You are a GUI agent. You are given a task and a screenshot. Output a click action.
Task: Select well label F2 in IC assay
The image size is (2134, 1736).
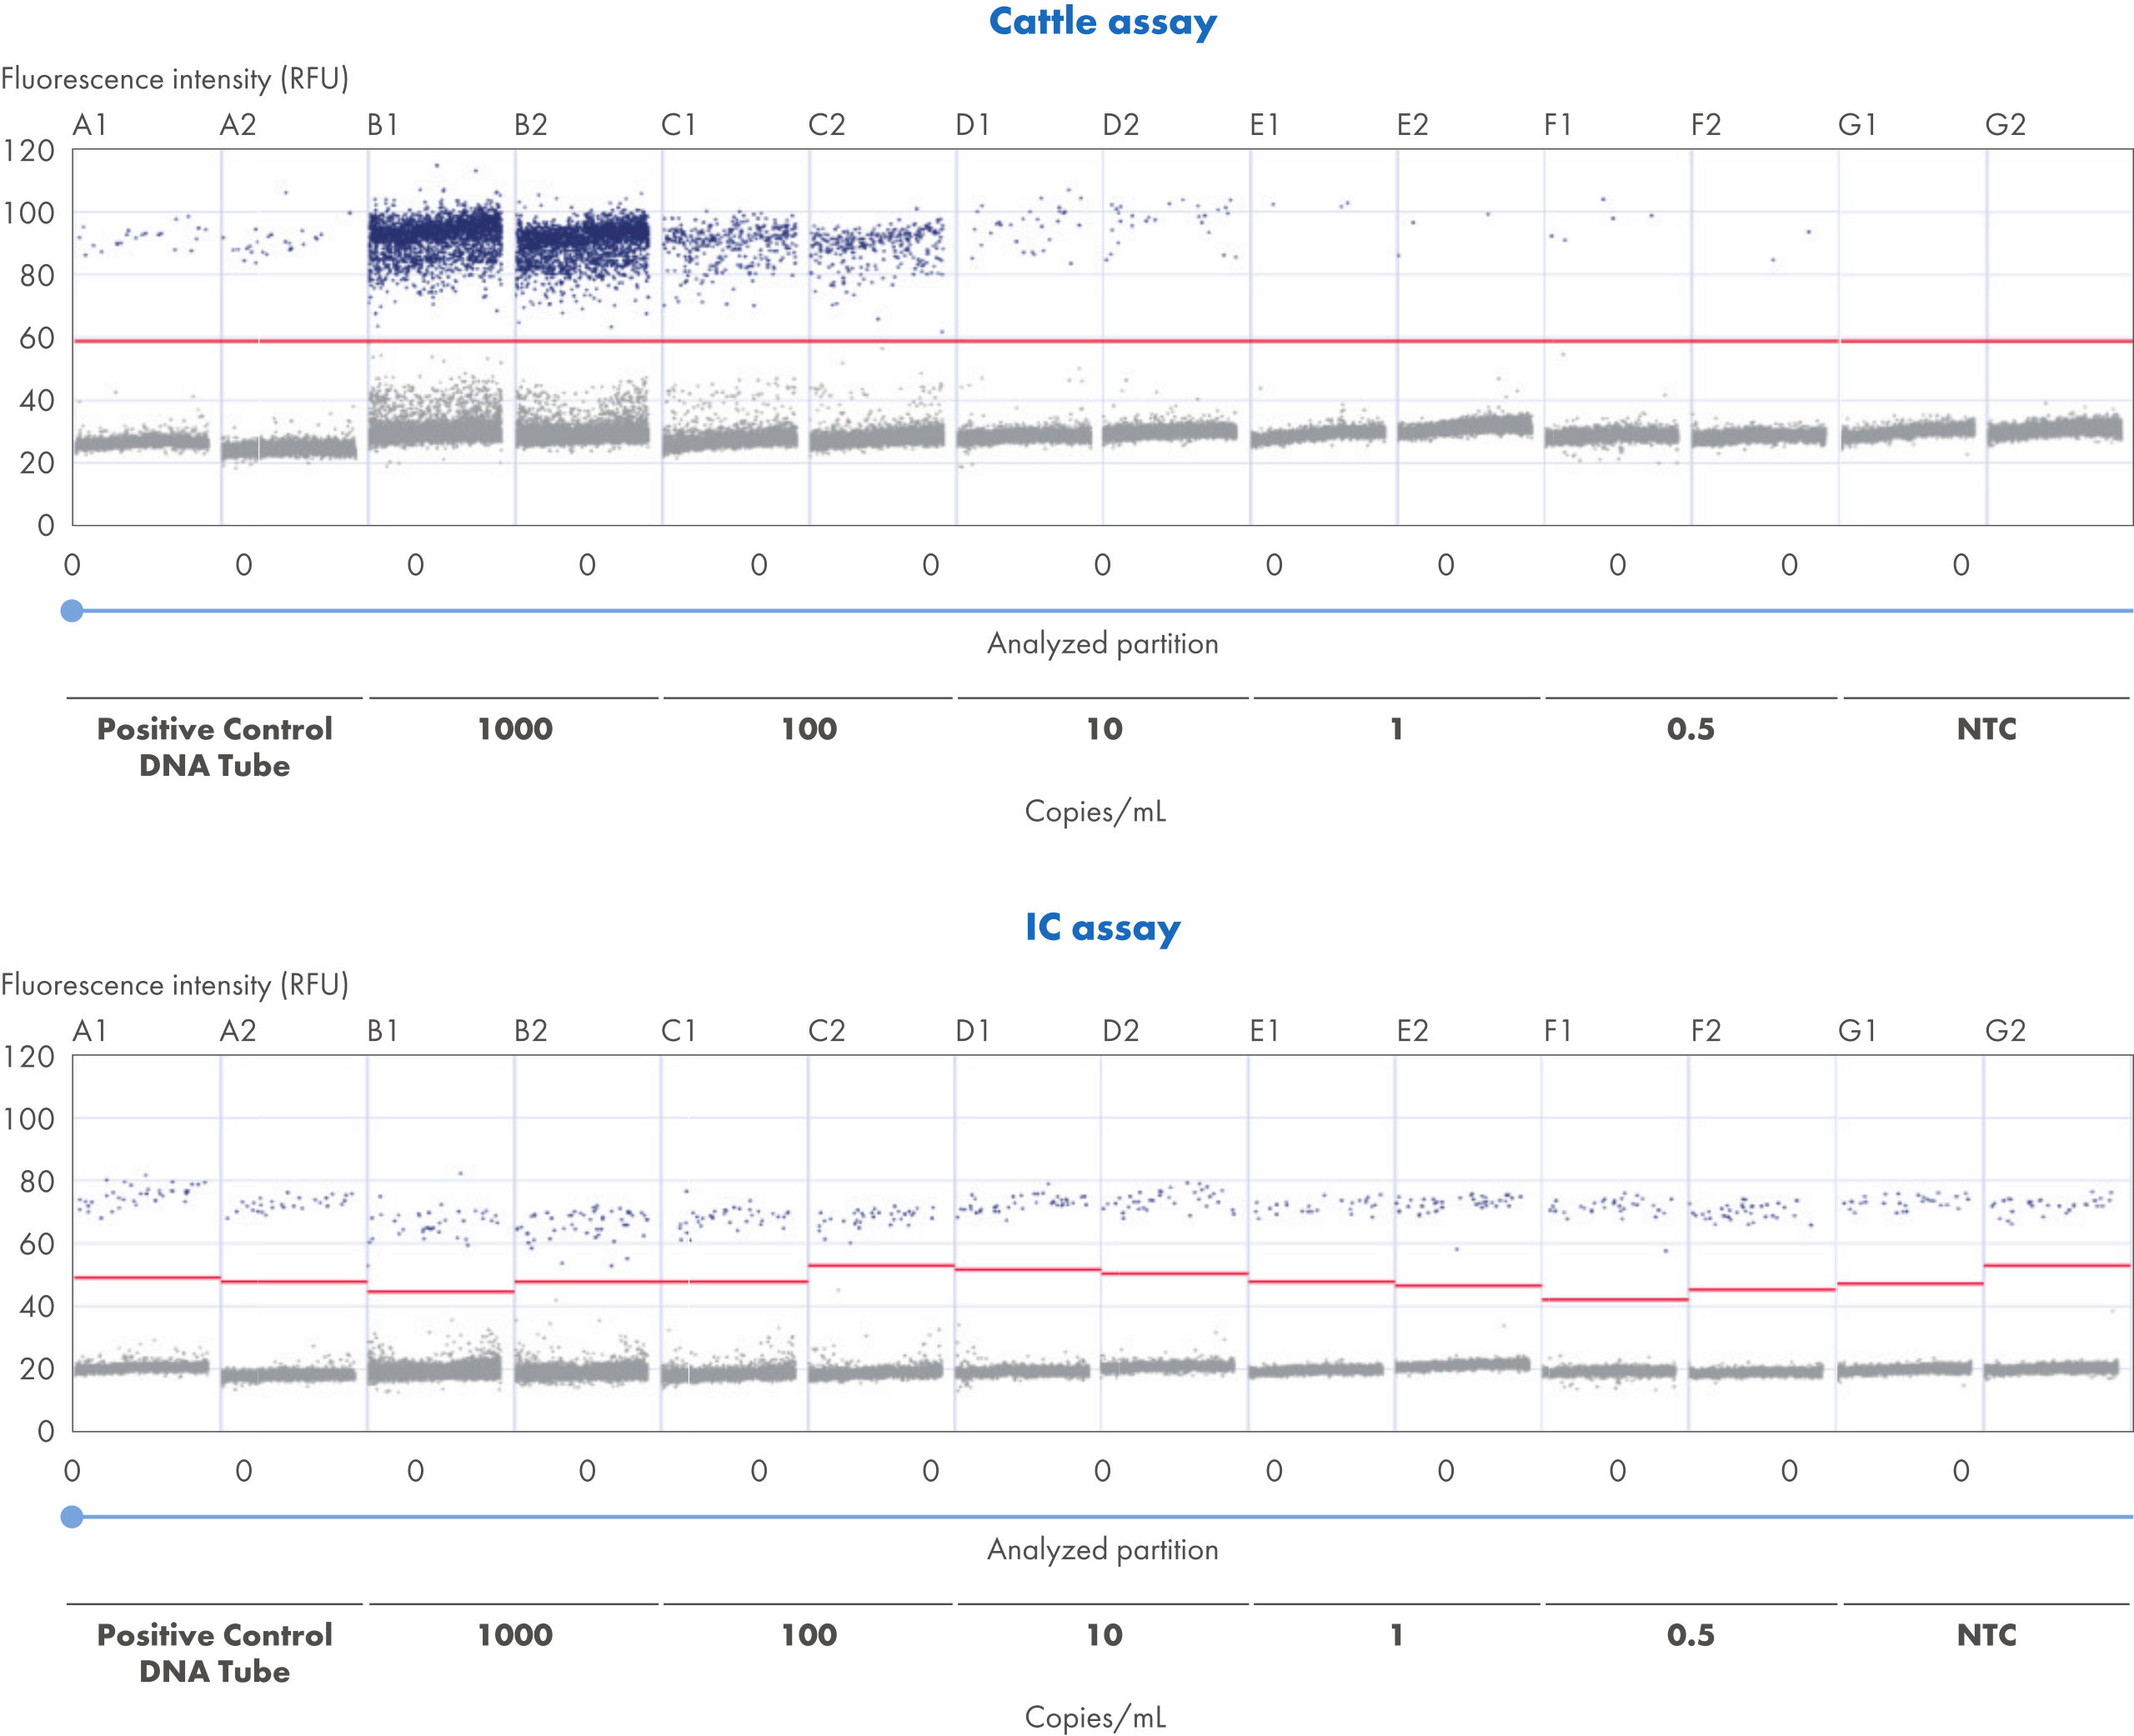click(x=1706, y=1031)
